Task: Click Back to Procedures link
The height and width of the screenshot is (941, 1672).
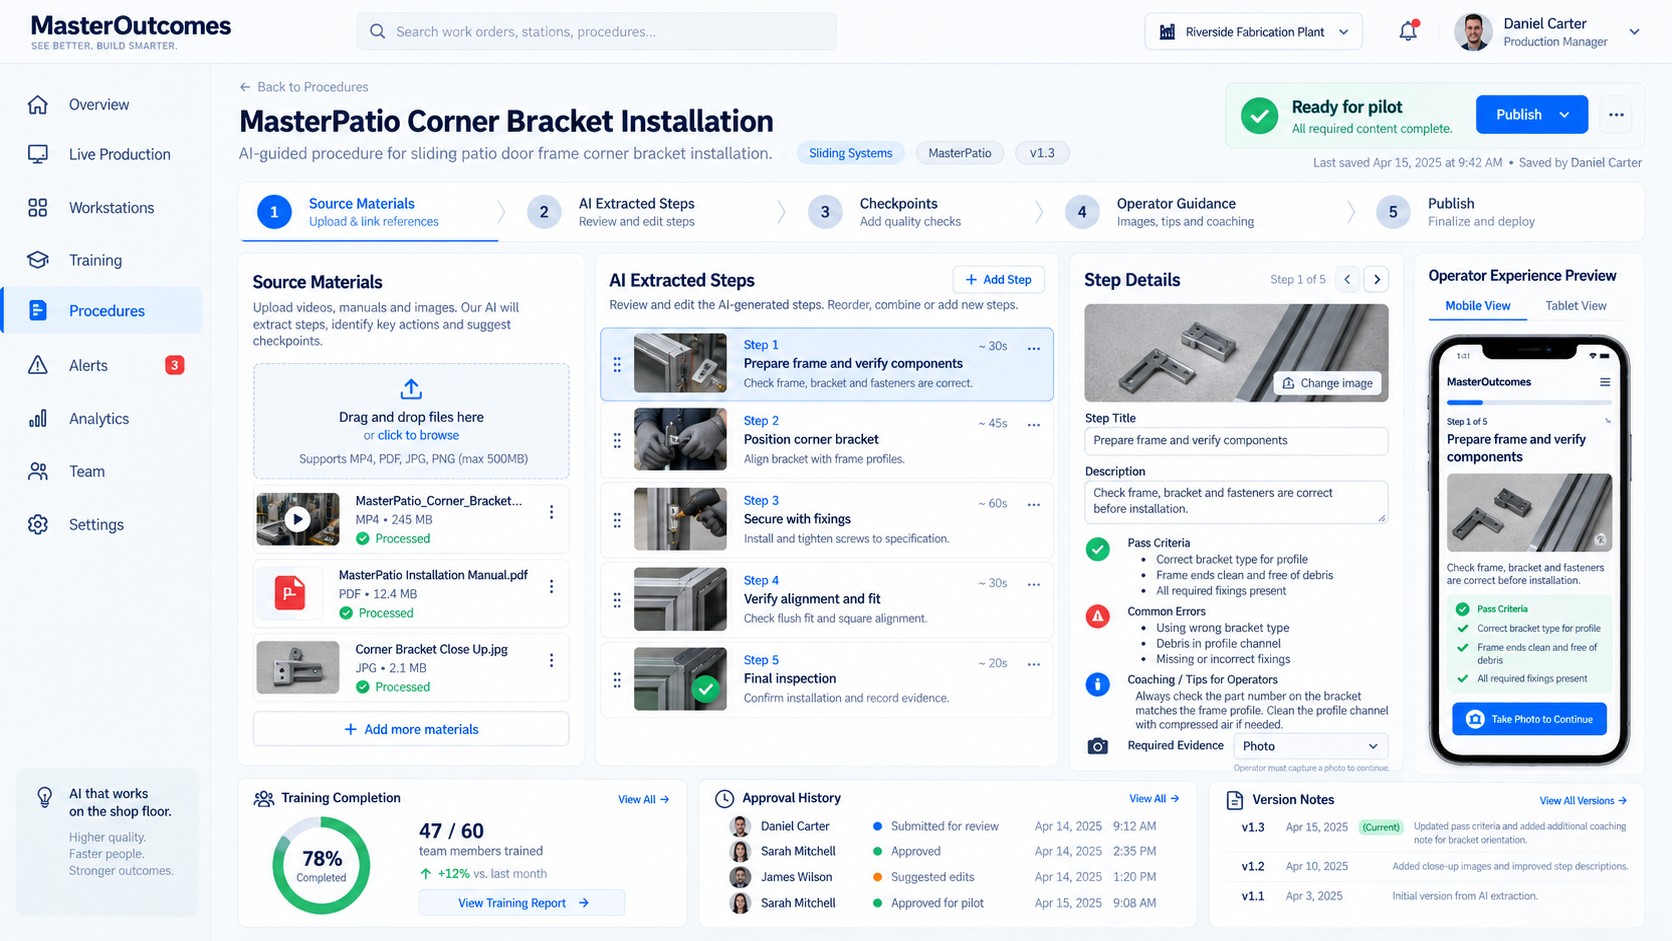Action: 303,87
